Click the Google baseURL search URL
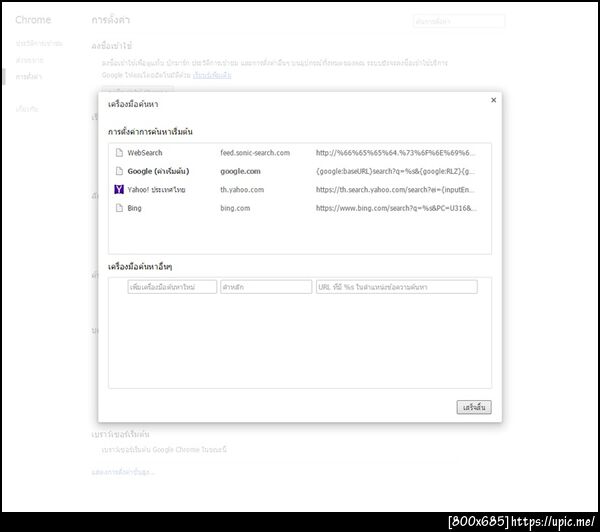This screenshot has width=600, height=532. click(396, 171)
